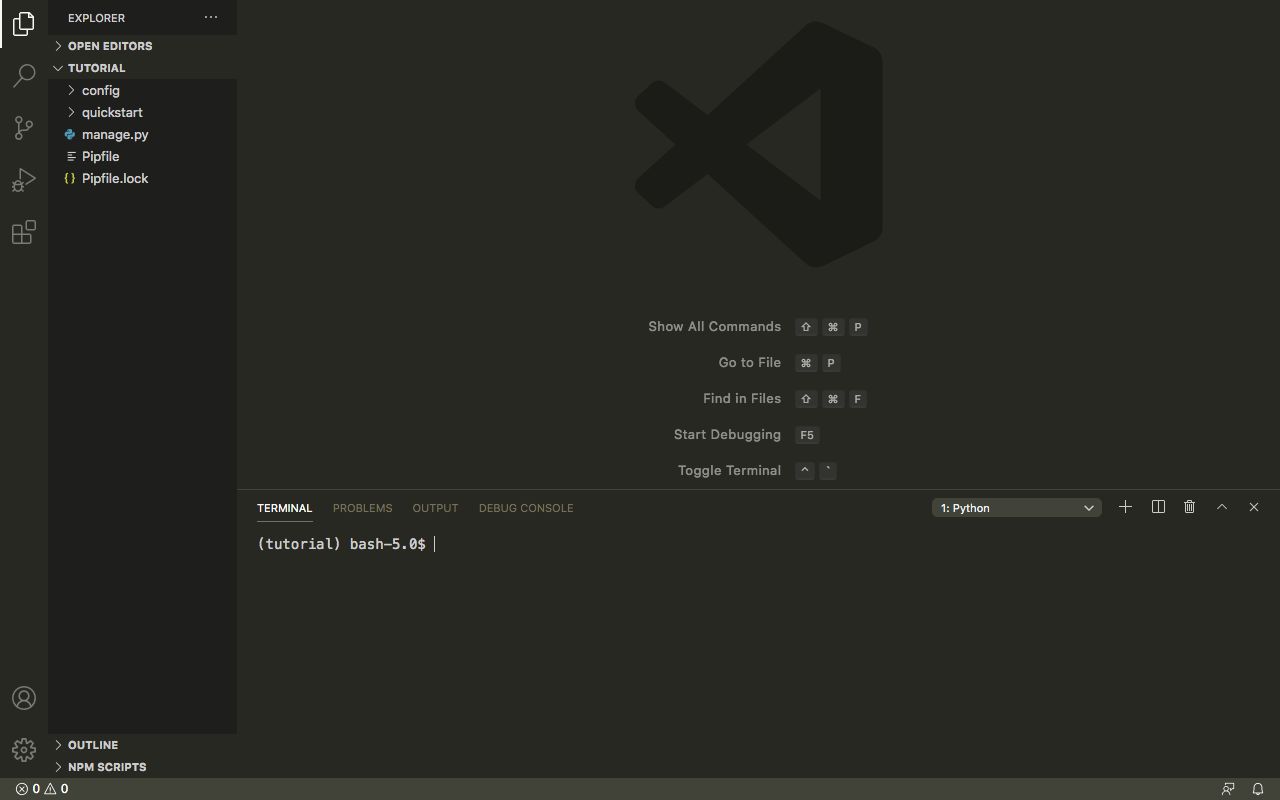Click the F5 key hint badge

click(807, 435)
